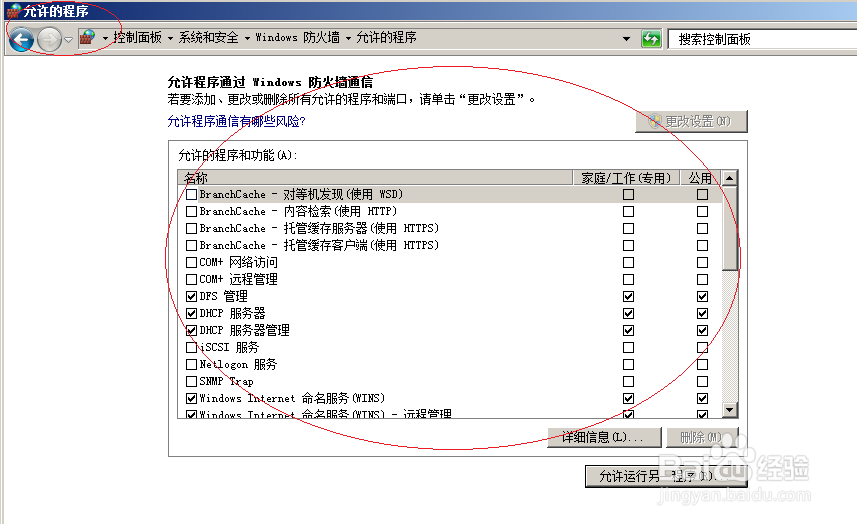Select the iSCSI 服务 row text
The image size is (857, 524).
(x=229, y=347)
